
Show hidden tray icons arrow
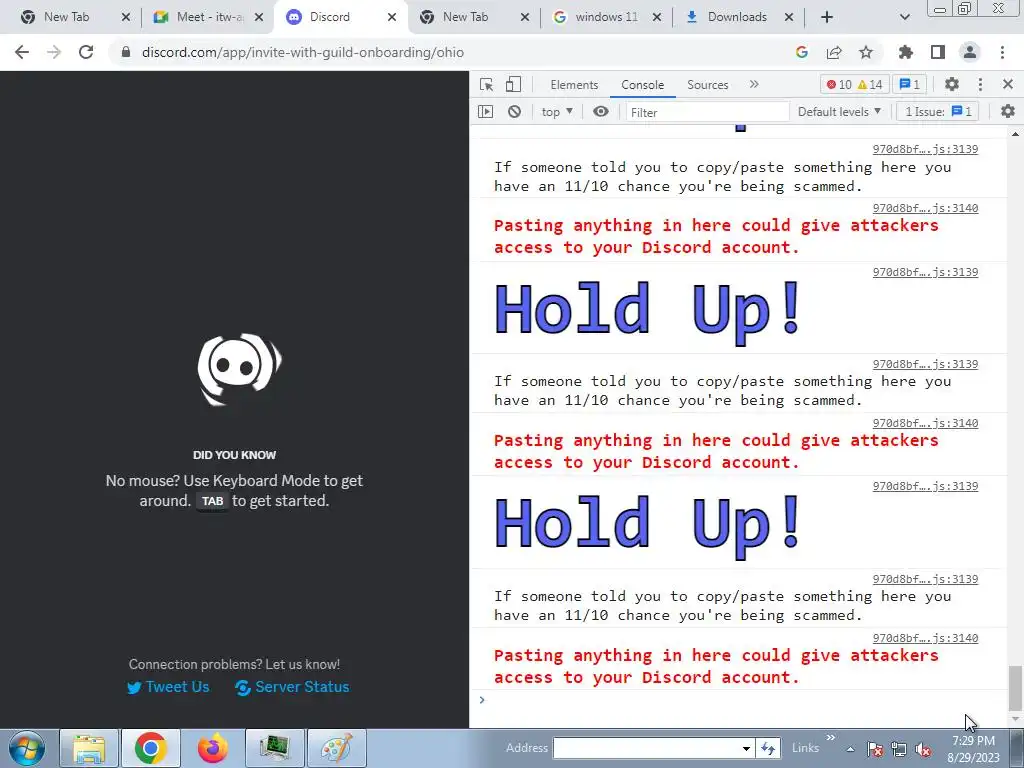[850, 749]
